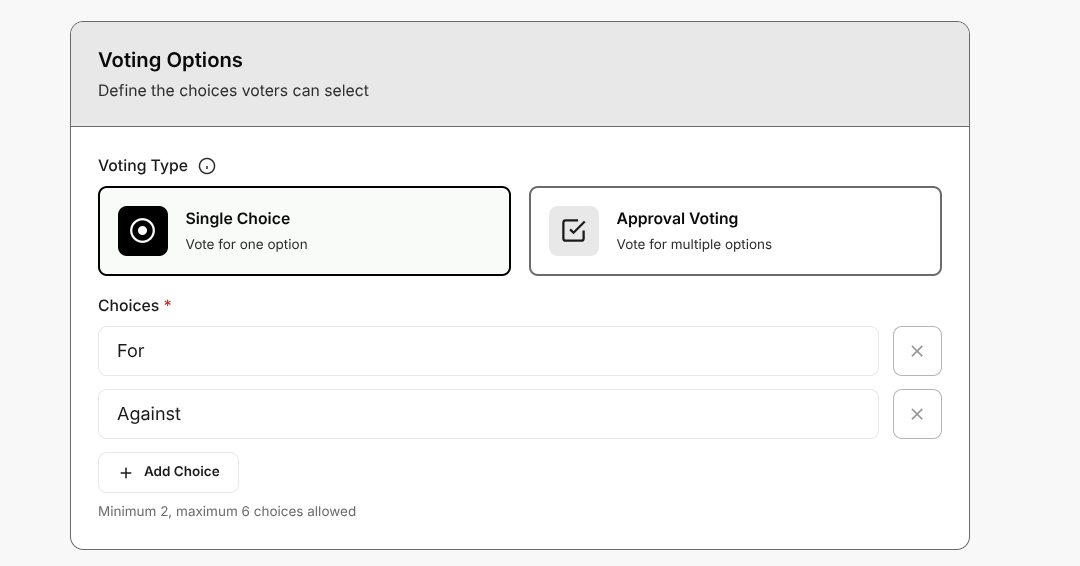
Task: Click the black Single Choice radio icon
Action: 143,231
